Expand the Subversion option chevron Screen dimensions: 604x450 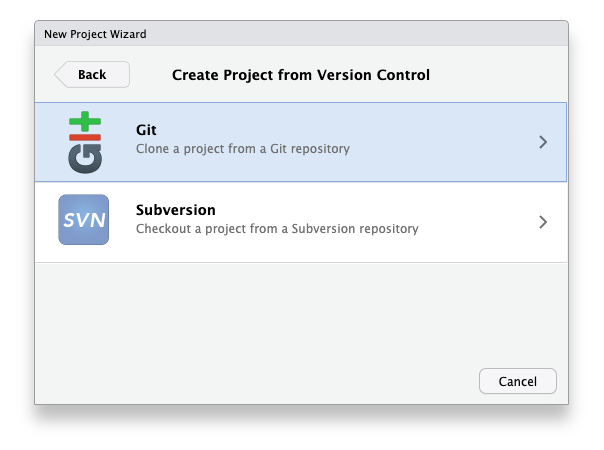pos(543,222)
